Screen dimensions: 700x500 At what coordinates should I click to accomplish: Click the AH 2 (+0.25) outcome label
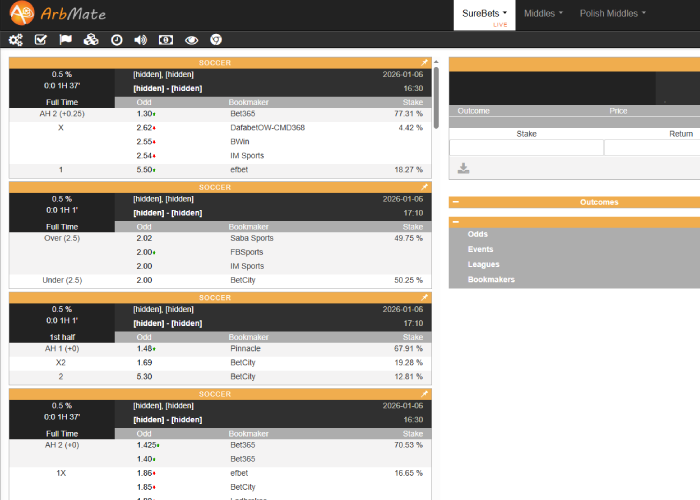point(62,114)
